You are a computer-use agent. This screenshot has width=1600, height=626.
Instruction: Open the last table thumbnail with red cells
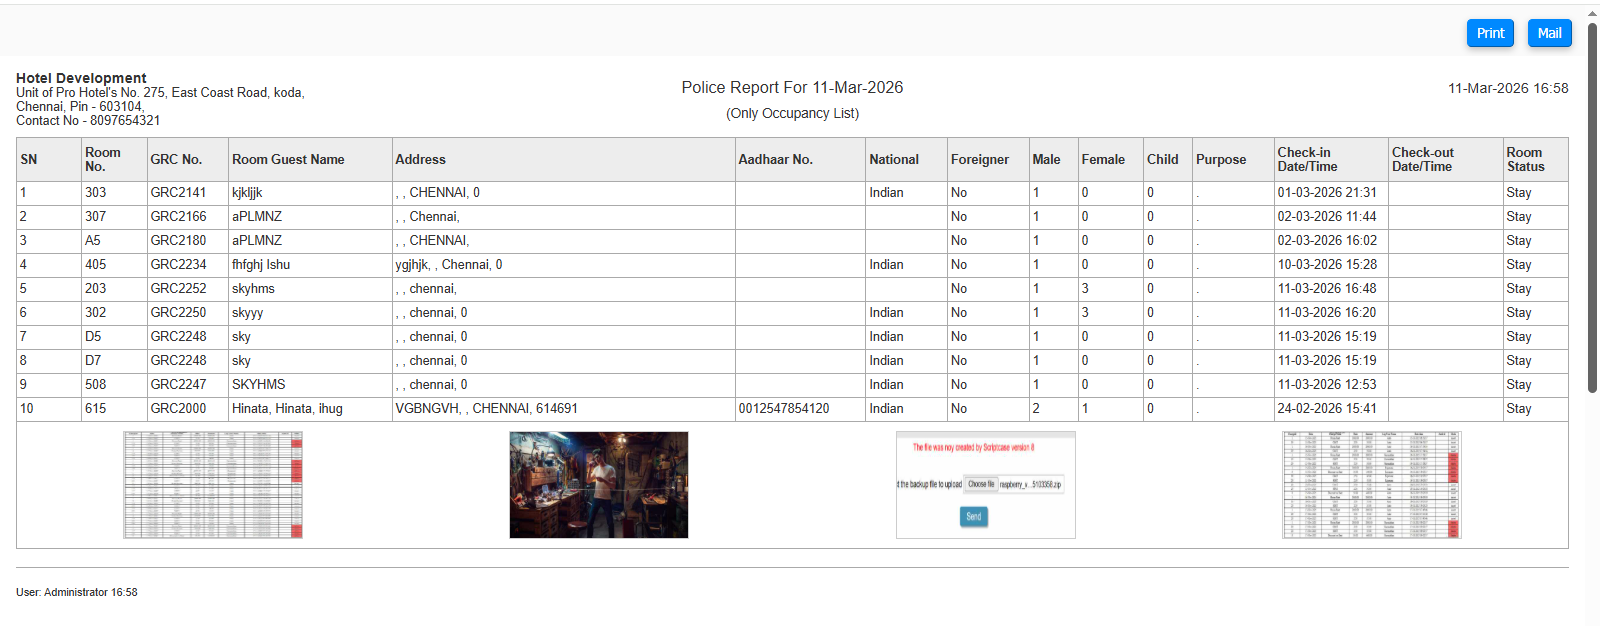tap(1371, 485)
